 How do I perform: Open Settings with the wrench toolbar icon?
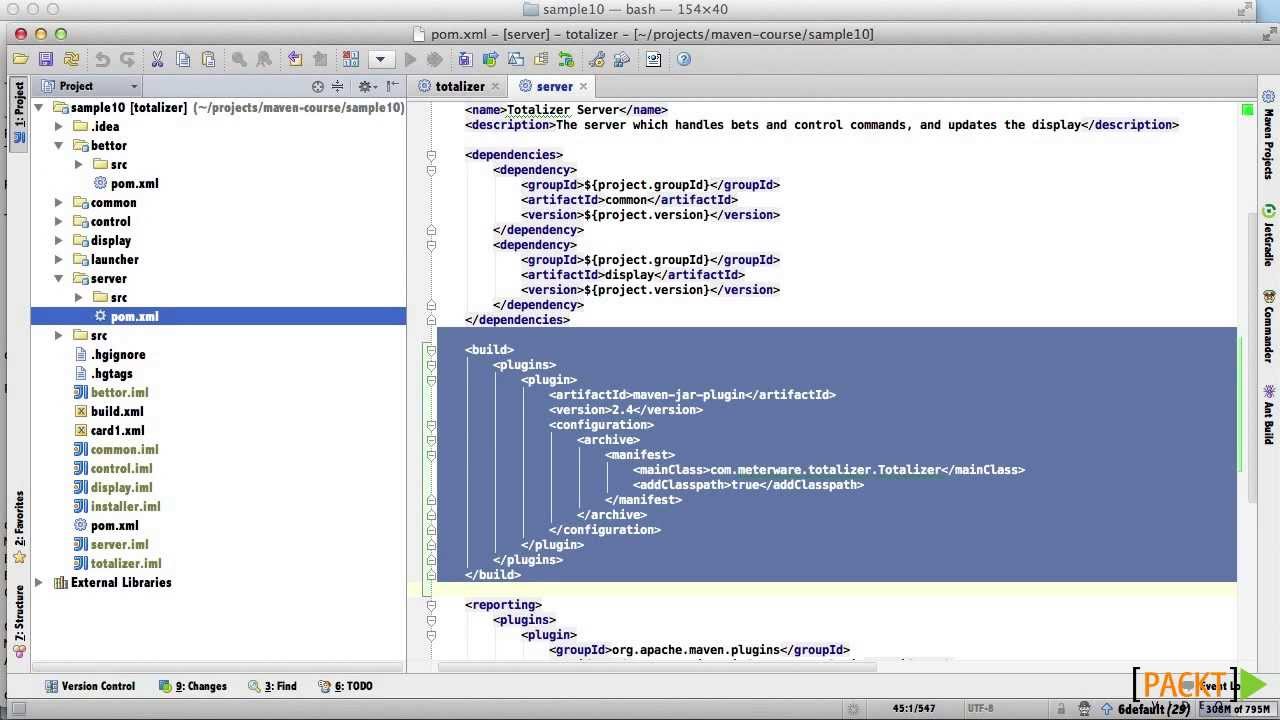click(x=597, y=60)
